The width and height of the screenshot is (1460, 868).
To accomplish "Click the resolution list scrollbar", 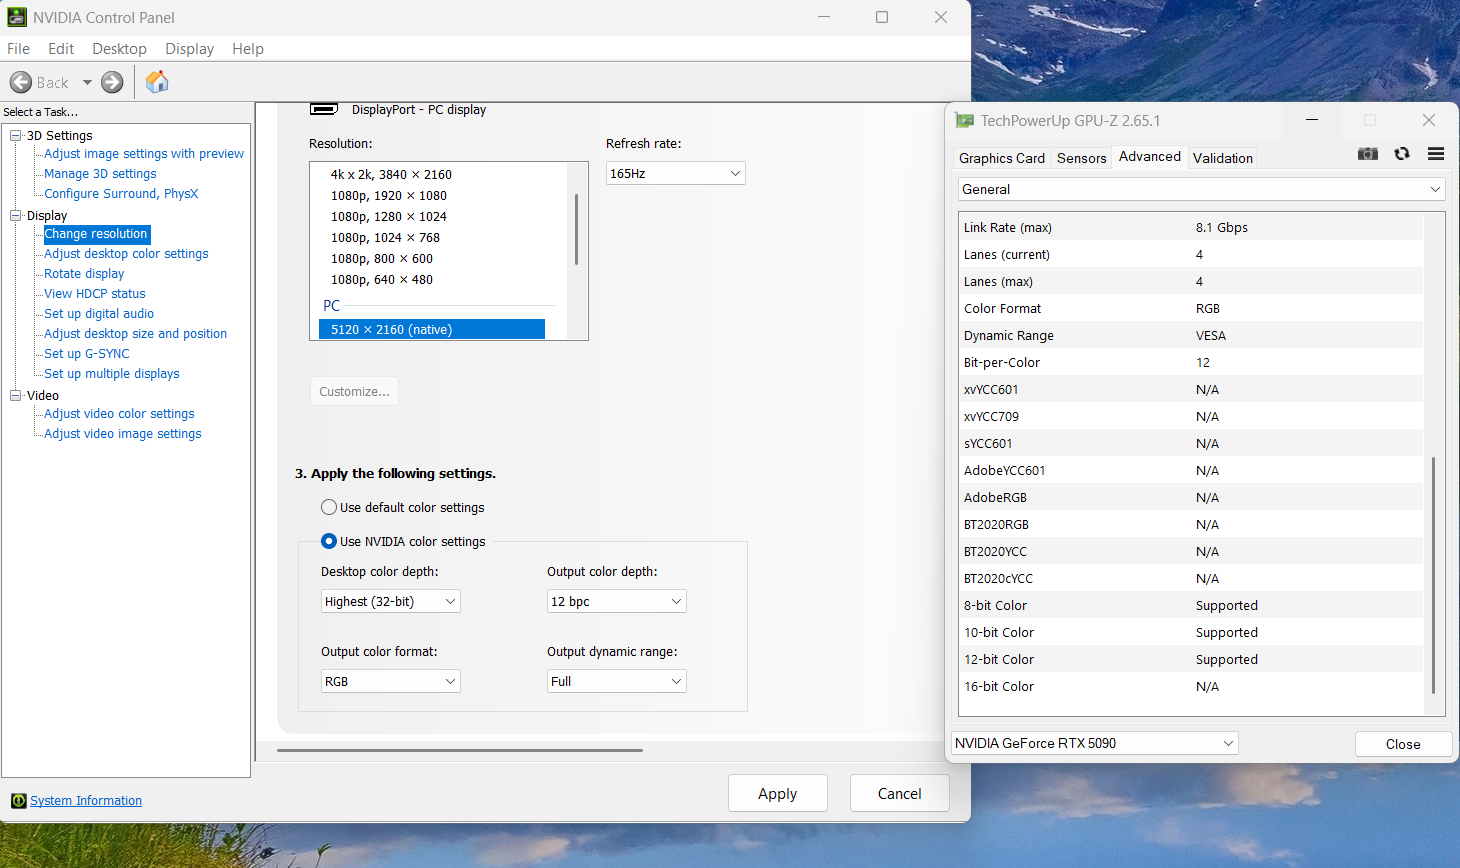I will [x=577, y=230].
